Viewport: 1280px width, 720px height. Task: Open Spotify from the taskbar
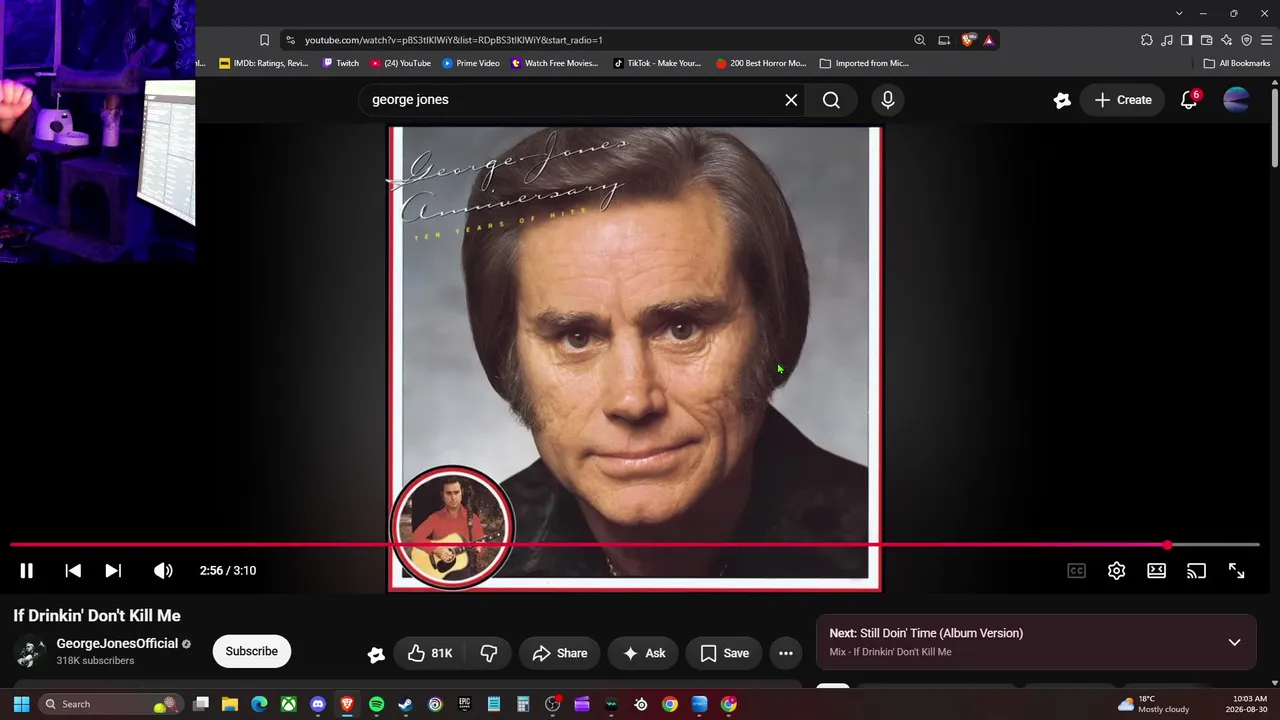[x=376, y=704]
